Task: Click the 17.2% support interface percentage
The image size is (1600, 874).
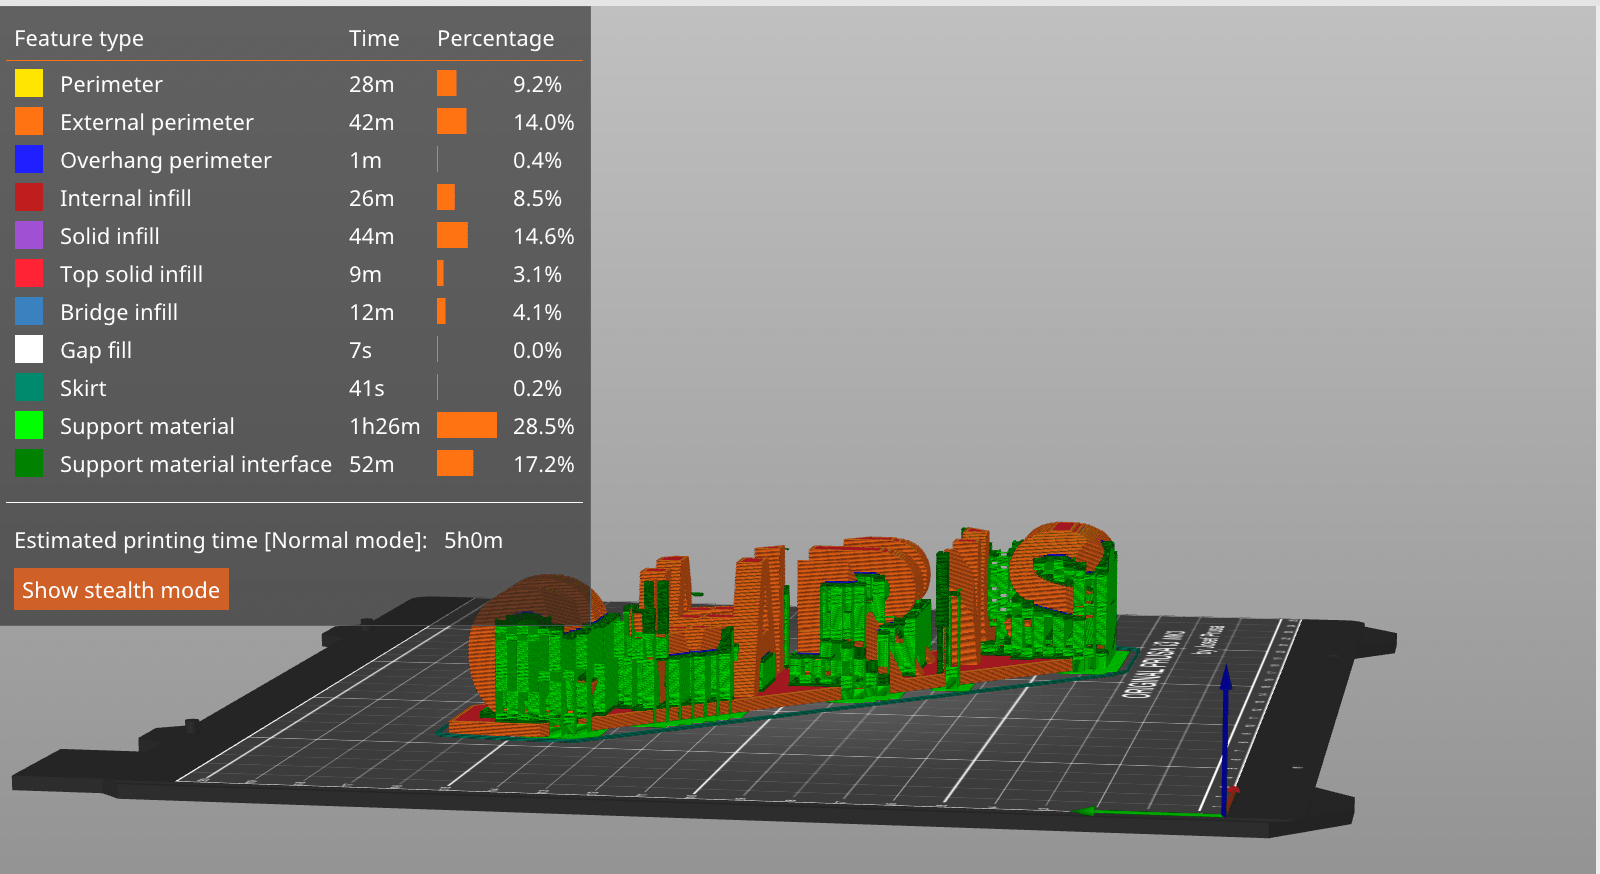Action: [544, 464]
